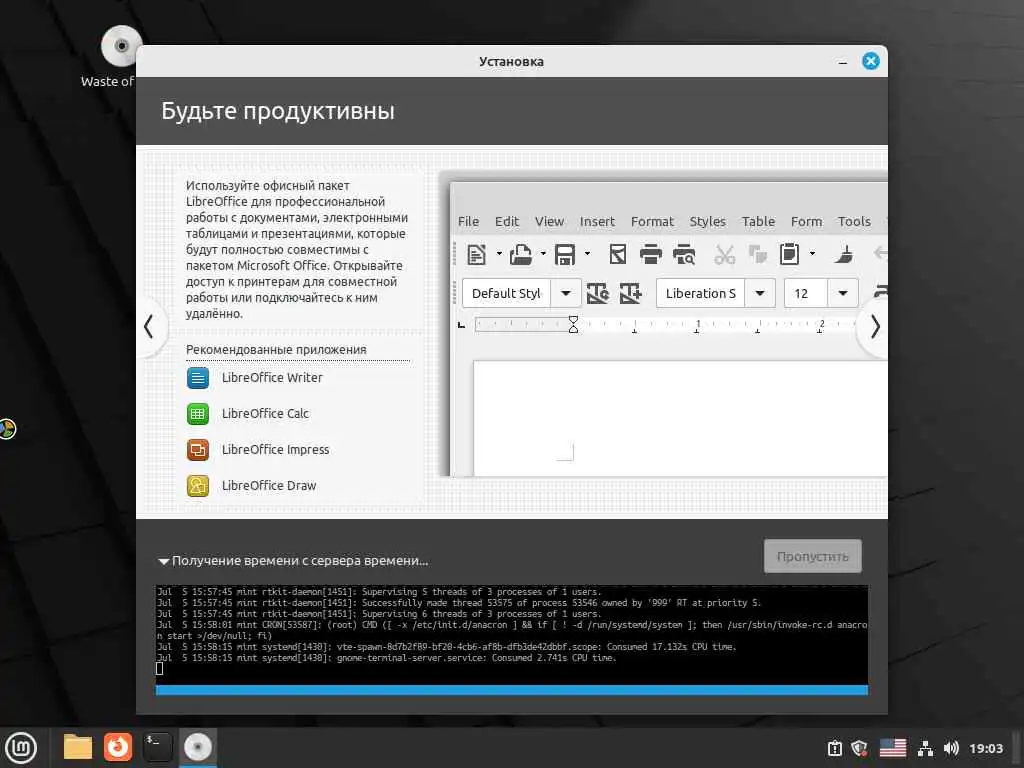Screen dimensions: 1024x768
Task: Expand Save dropdown arrow in preview toolbar
Action: [x=587, y=254]
